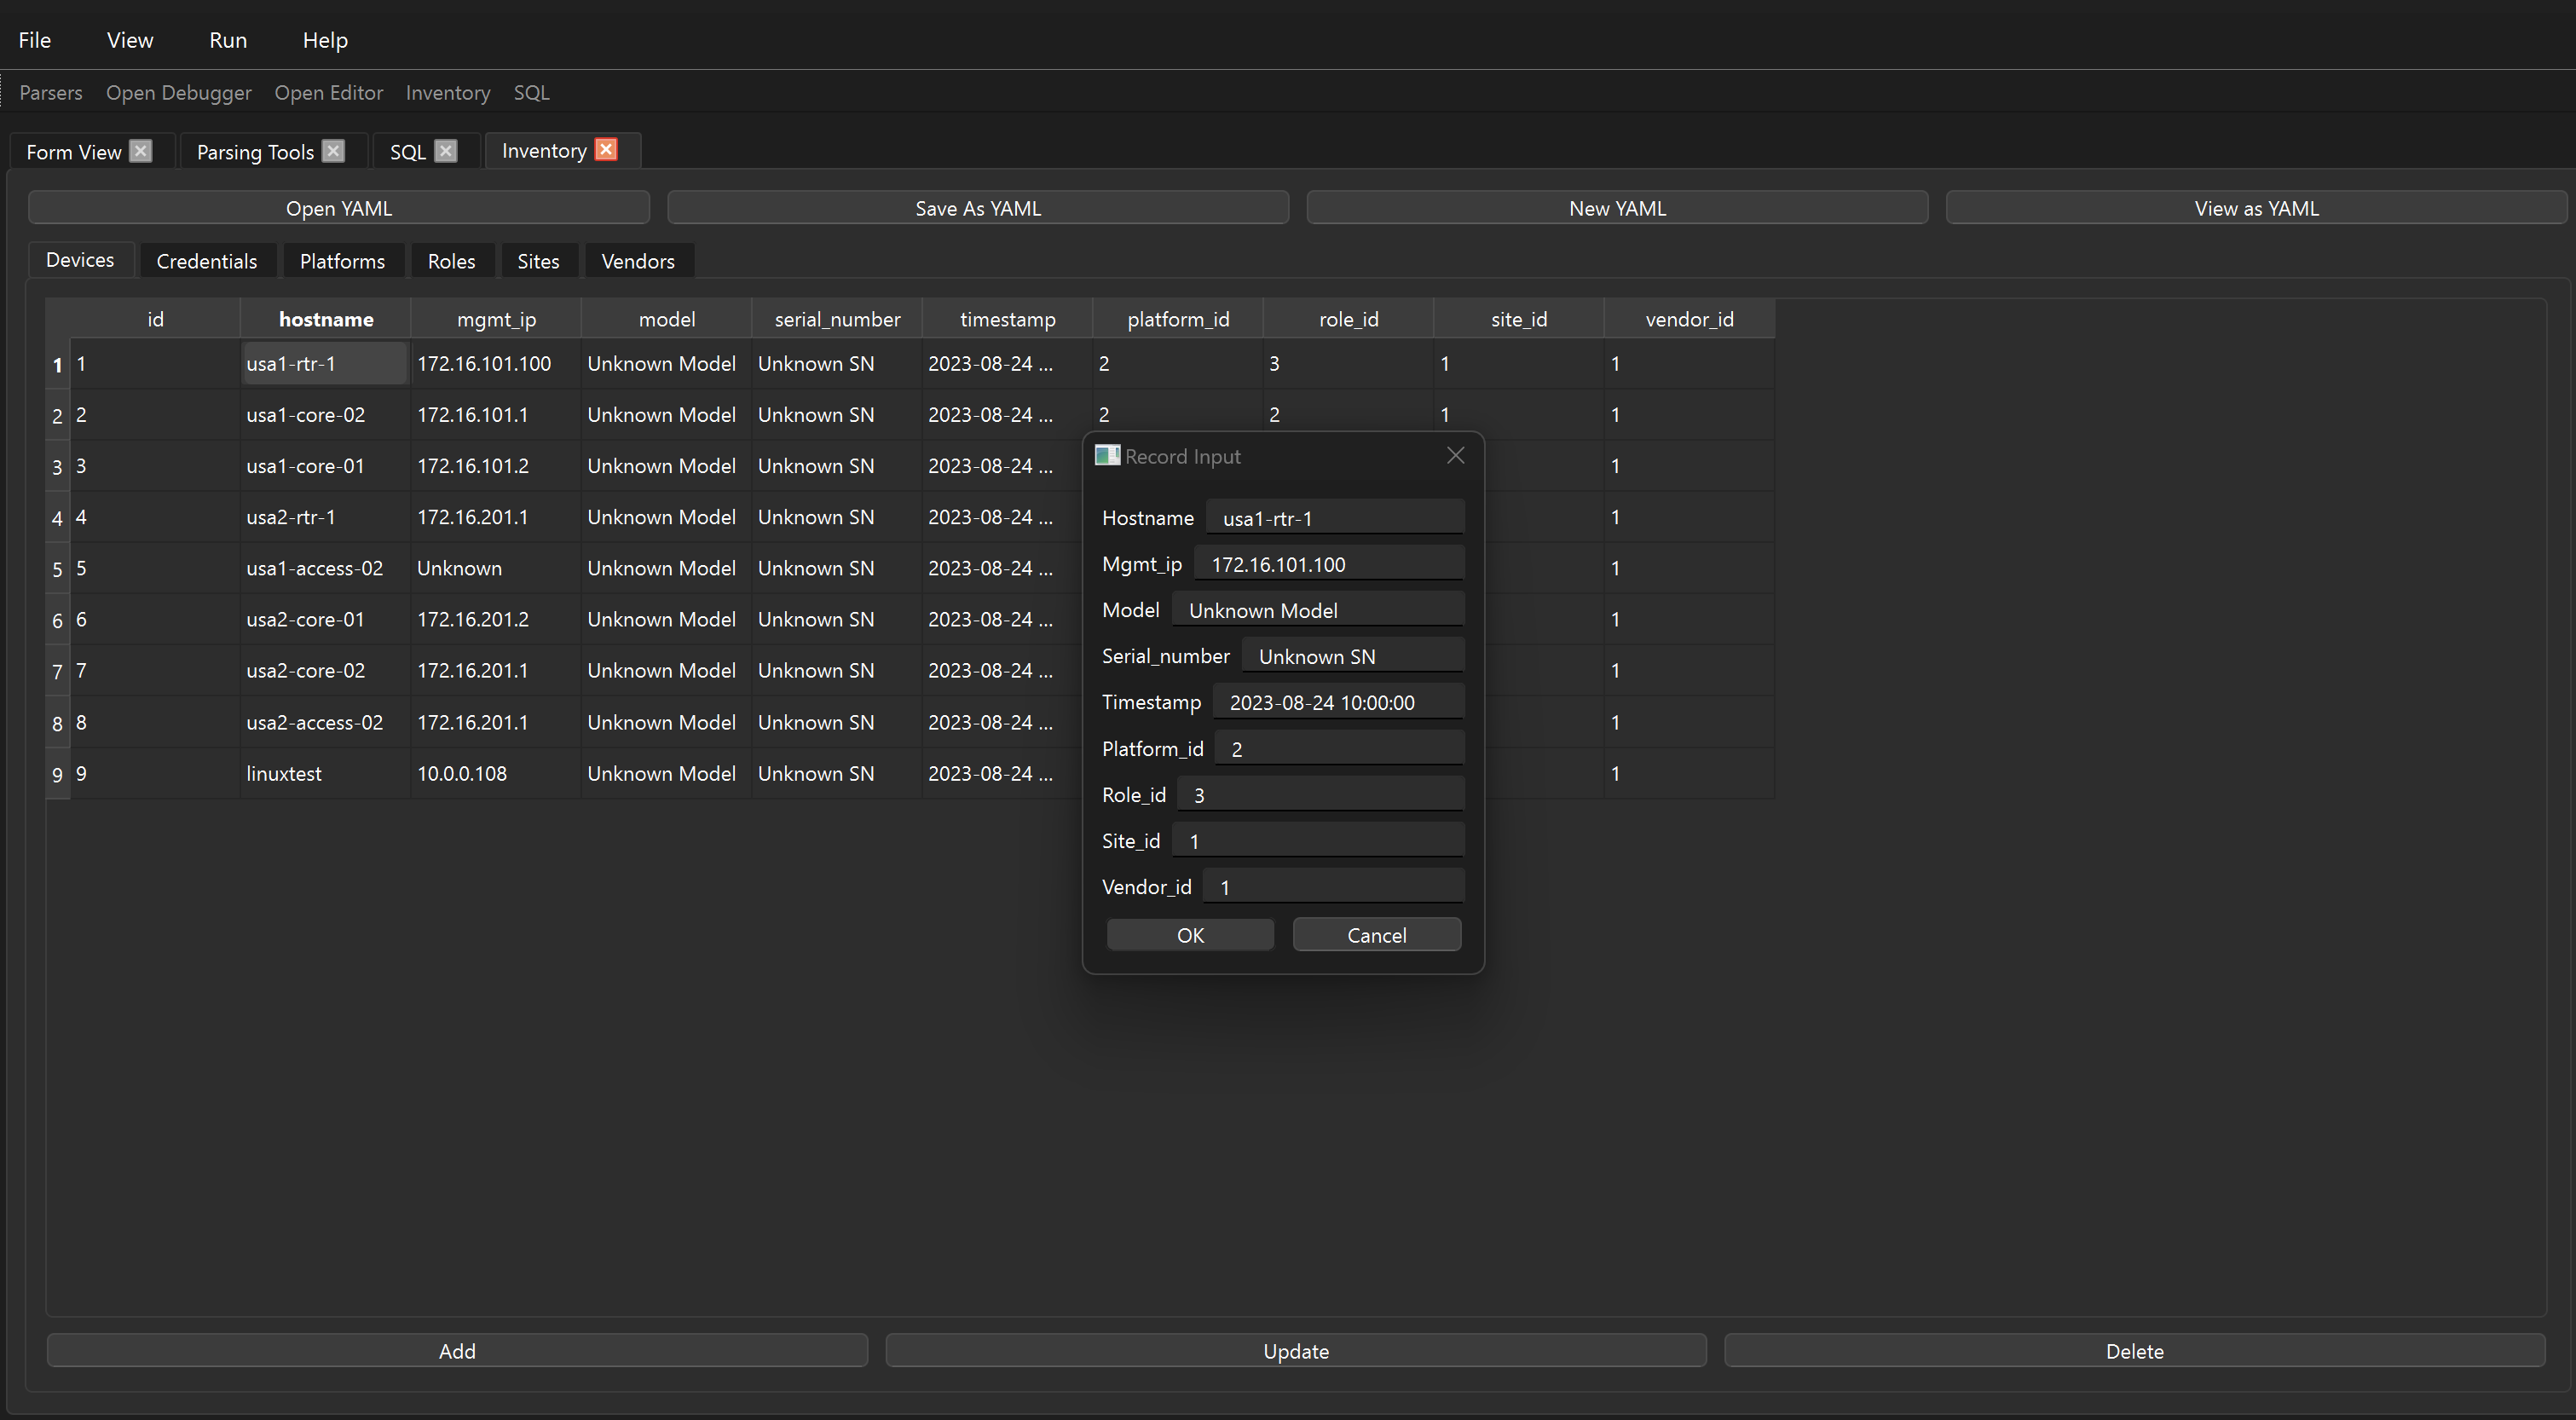Select the Sites tab
This screenshot has height=1420, width=2576.
pos(537,261)
